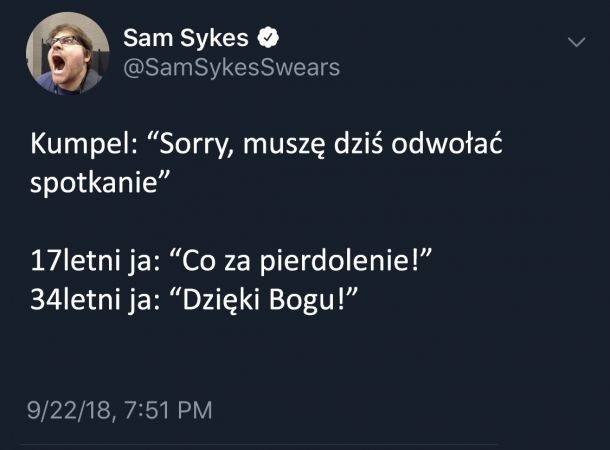610x450 pixels.
Task: Open the Sam Sykes display name link
Action: pyautogui.click(x=187, y=39)
